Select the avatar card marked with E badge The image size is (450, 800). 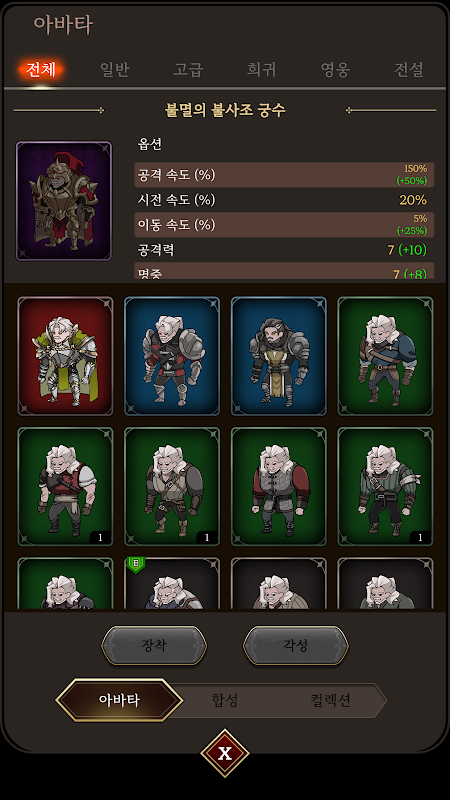pos(172,584)
